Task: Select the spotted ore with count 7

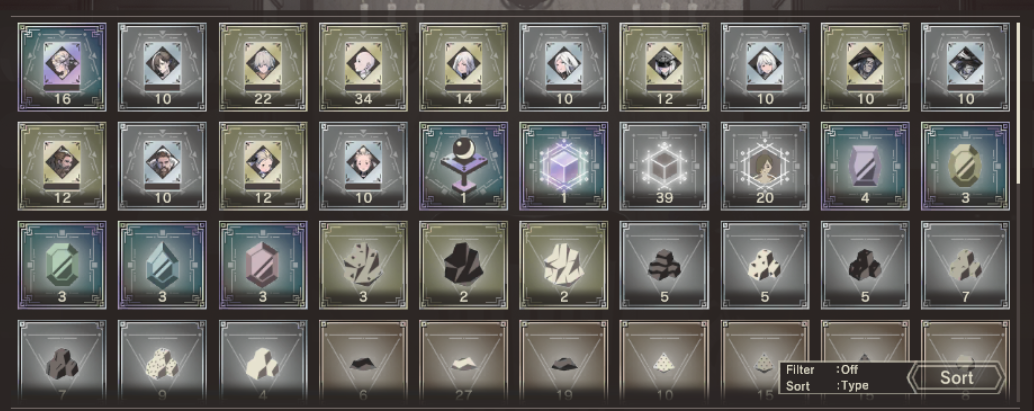Action: coord(965,265)
